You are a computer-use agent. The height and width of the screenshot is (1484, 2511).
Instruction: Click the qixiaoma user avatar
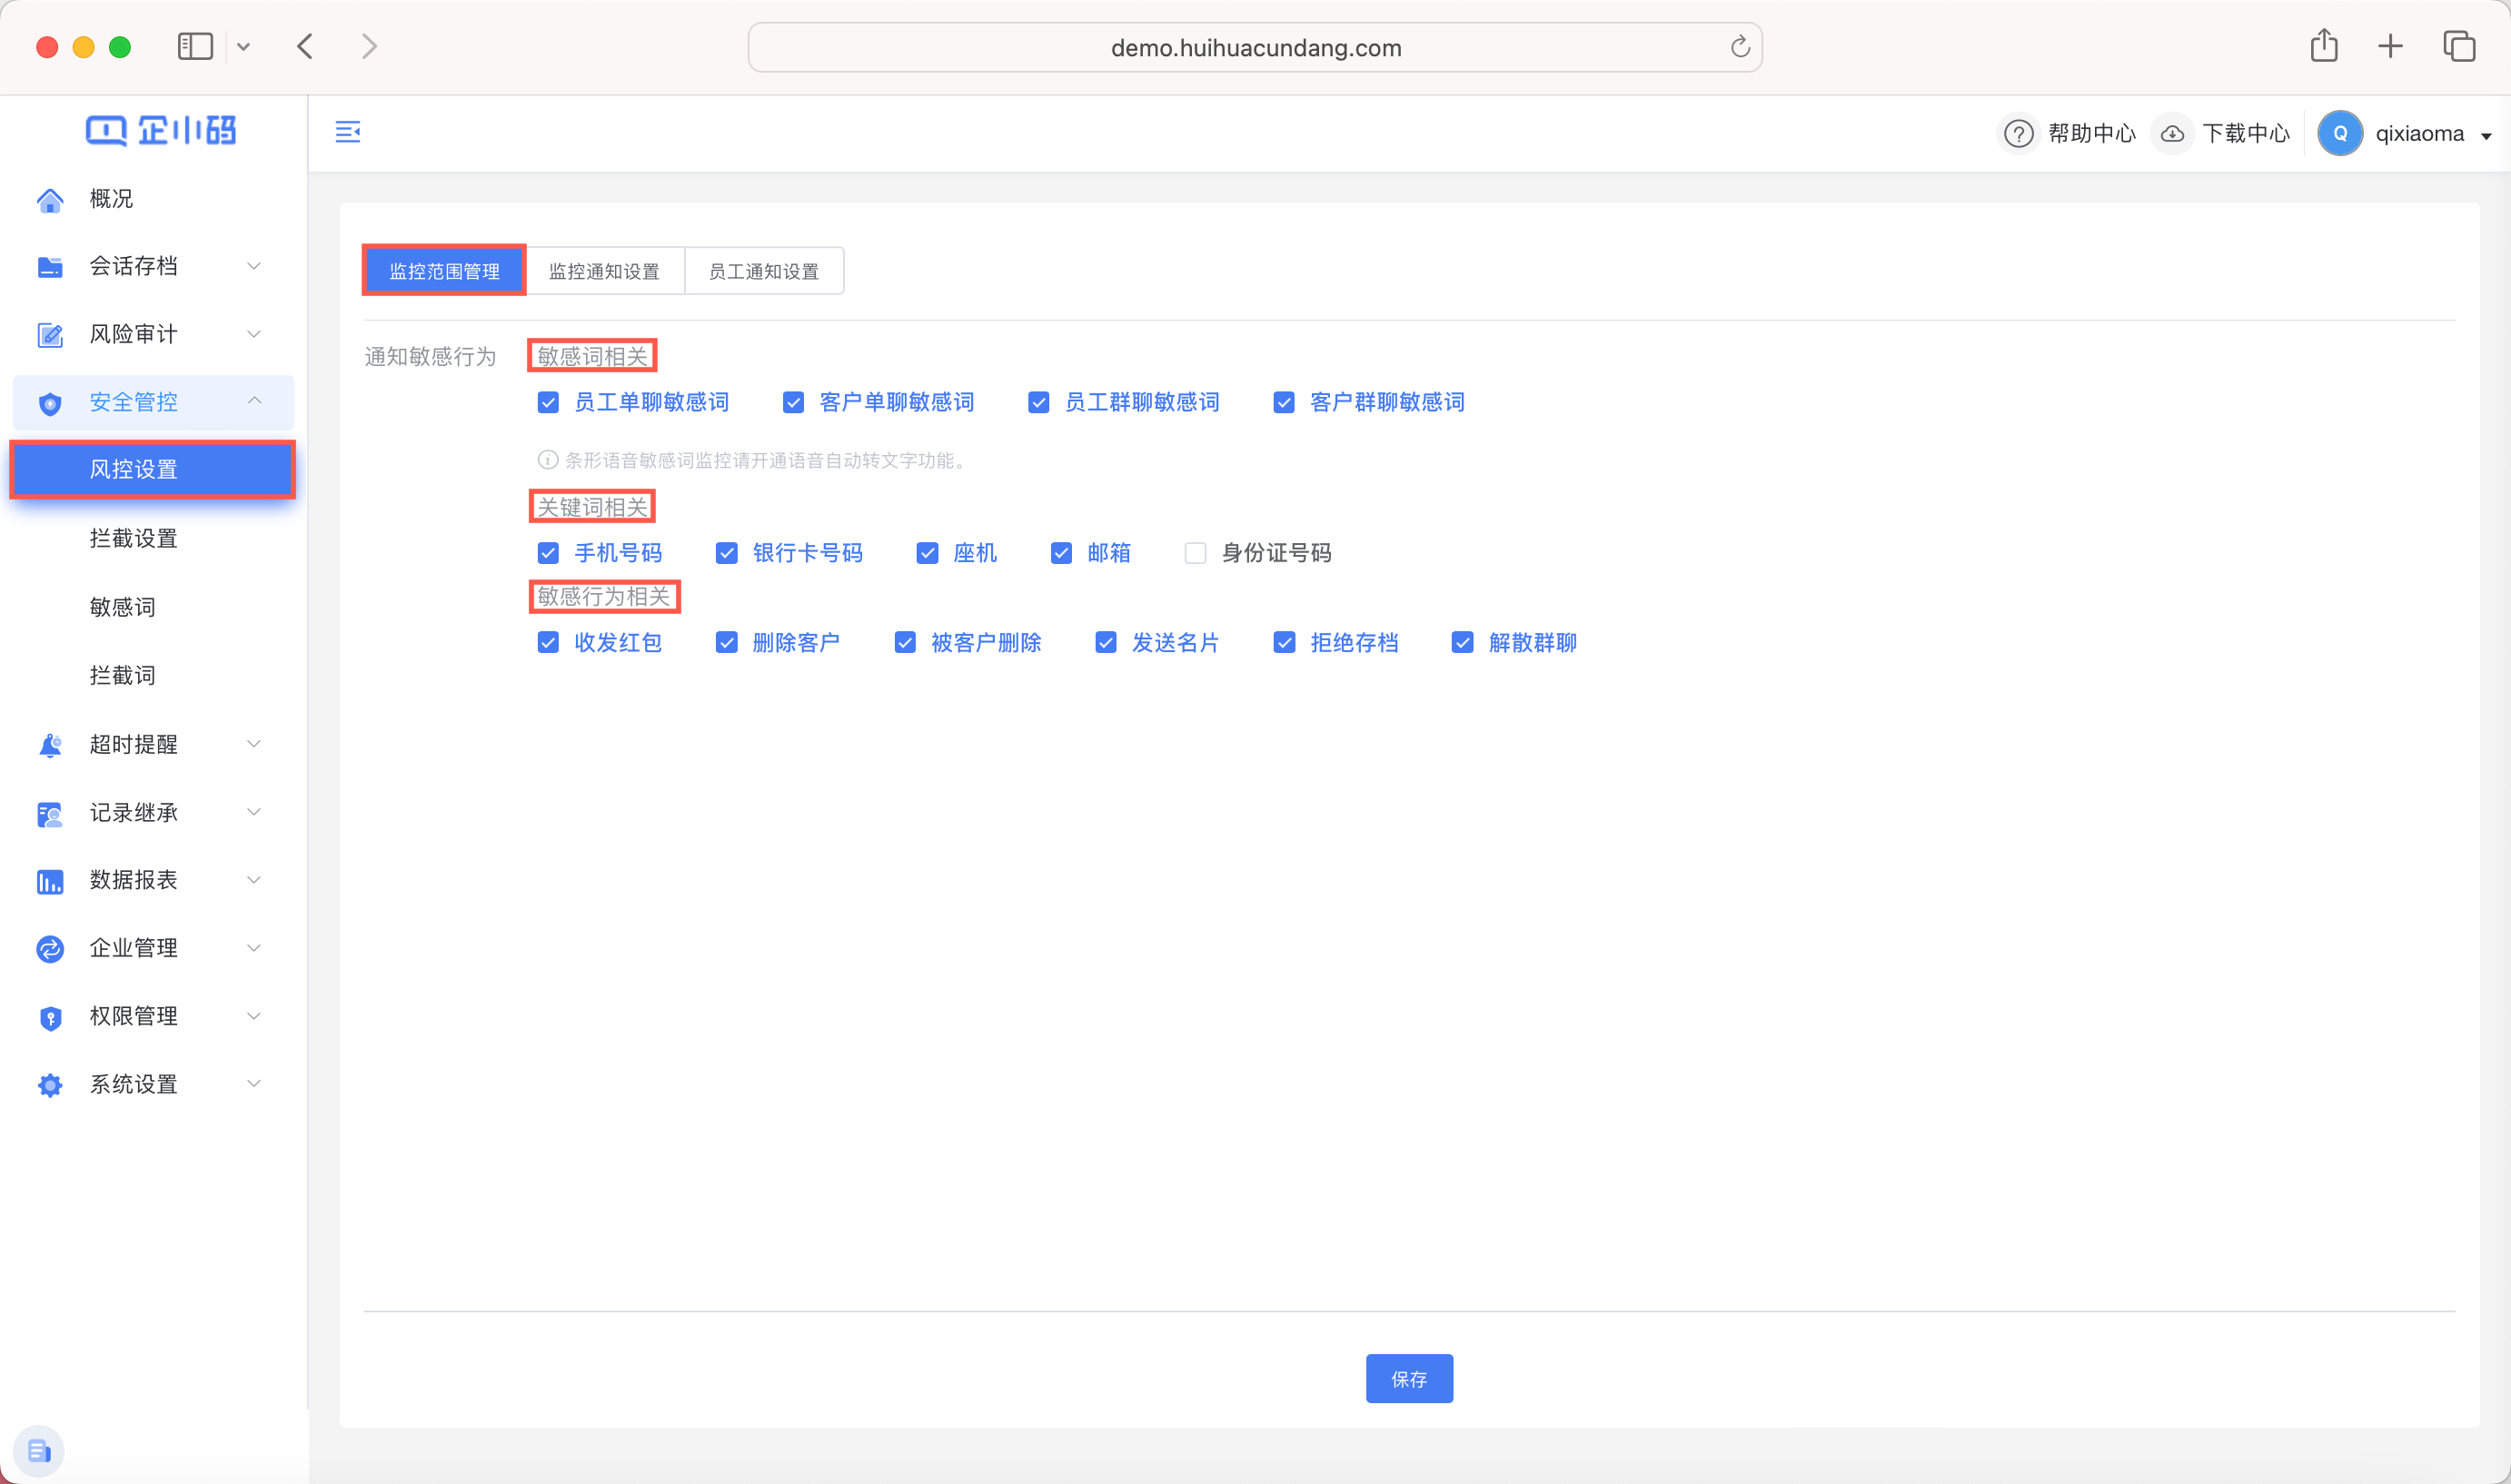2339,134
